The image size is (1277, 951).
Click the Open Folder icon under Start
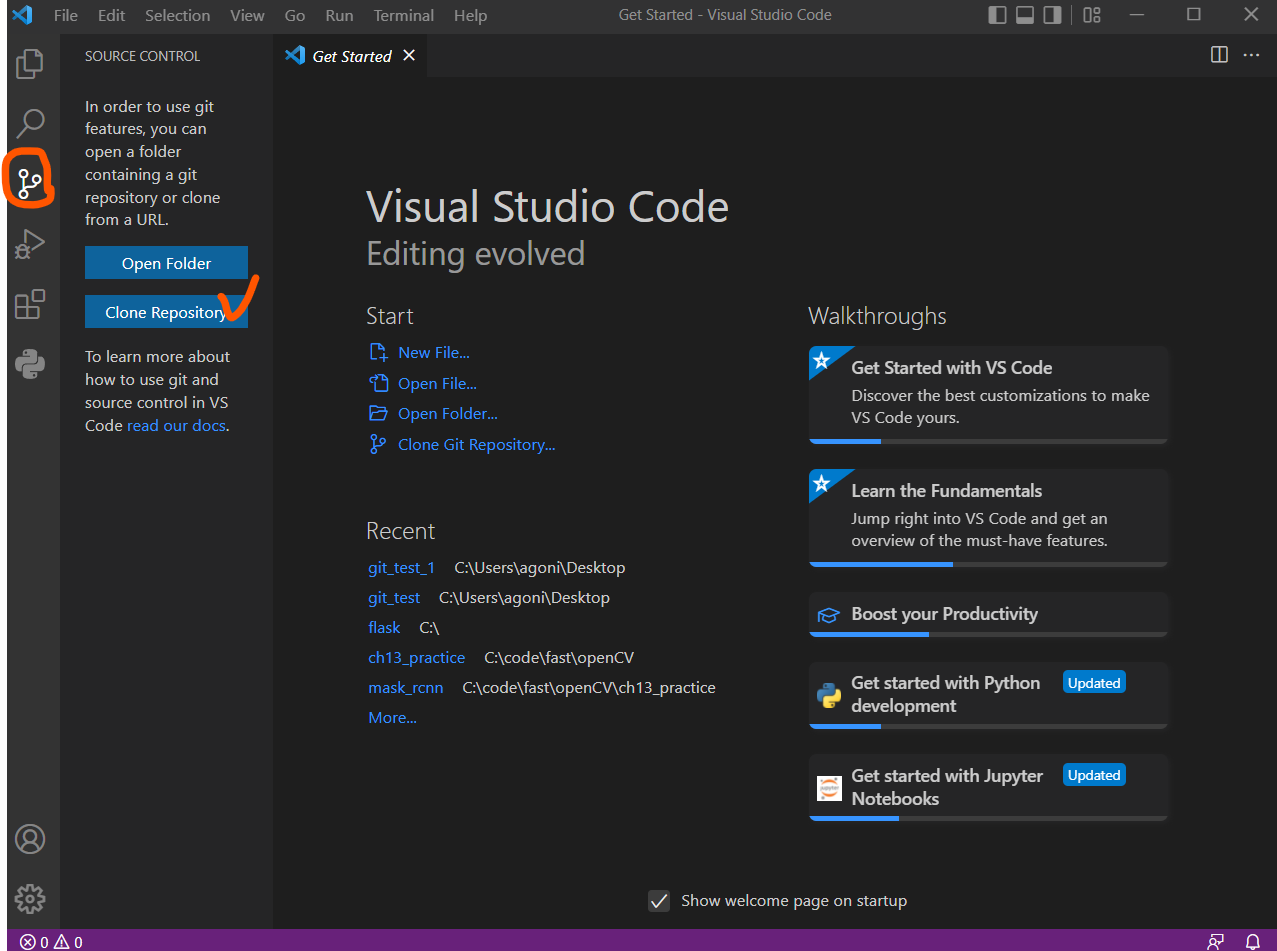pyautogui.click(x=378, y=413)
